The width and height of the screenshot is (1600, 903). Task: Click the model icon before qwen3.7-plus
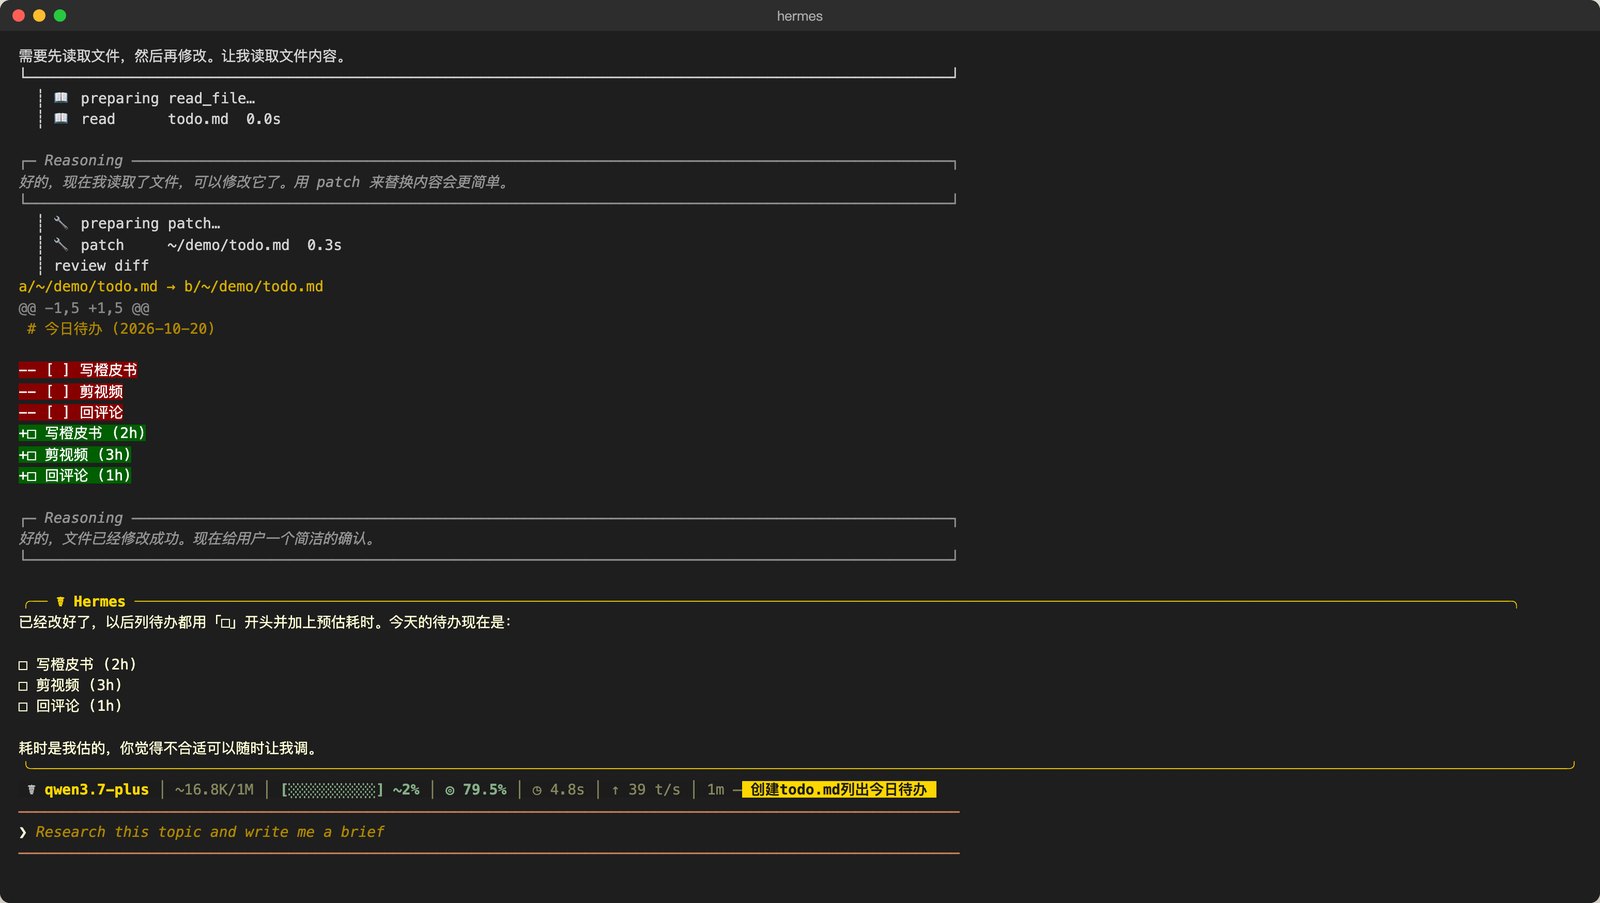[x=31, y=790]
